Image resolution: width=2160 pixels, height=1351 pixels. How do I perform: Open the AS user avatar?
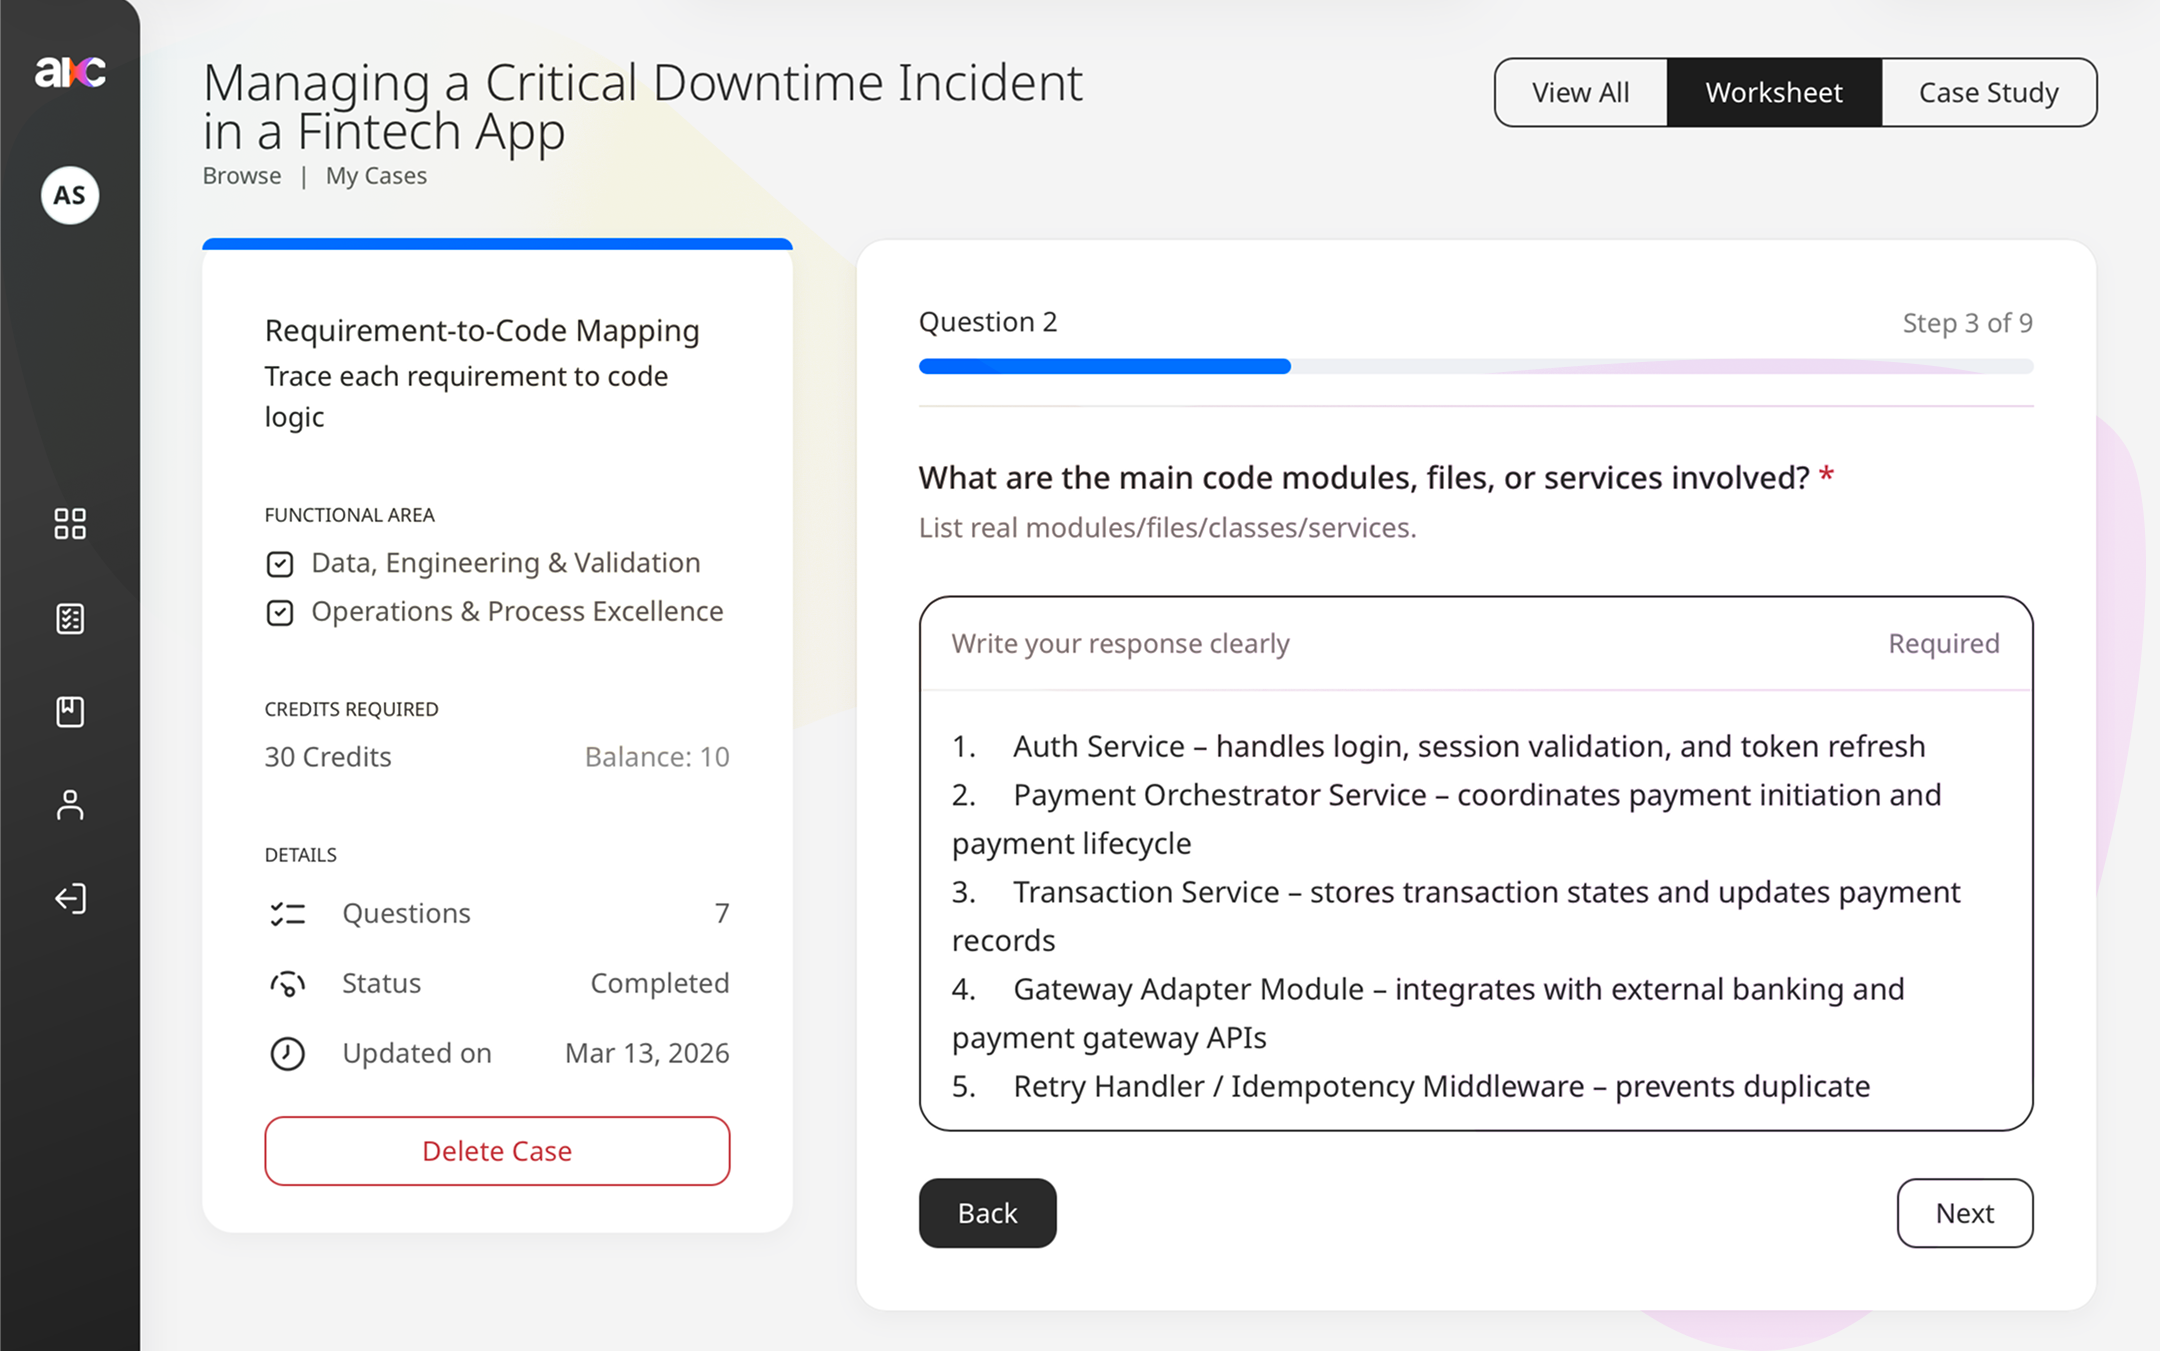[70, 195]
